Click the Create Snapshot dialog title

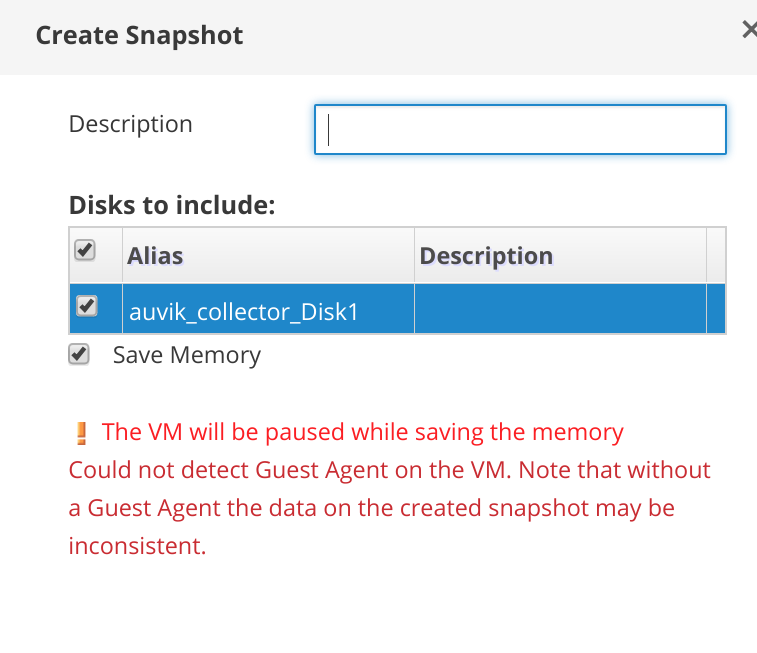[139, 36]
